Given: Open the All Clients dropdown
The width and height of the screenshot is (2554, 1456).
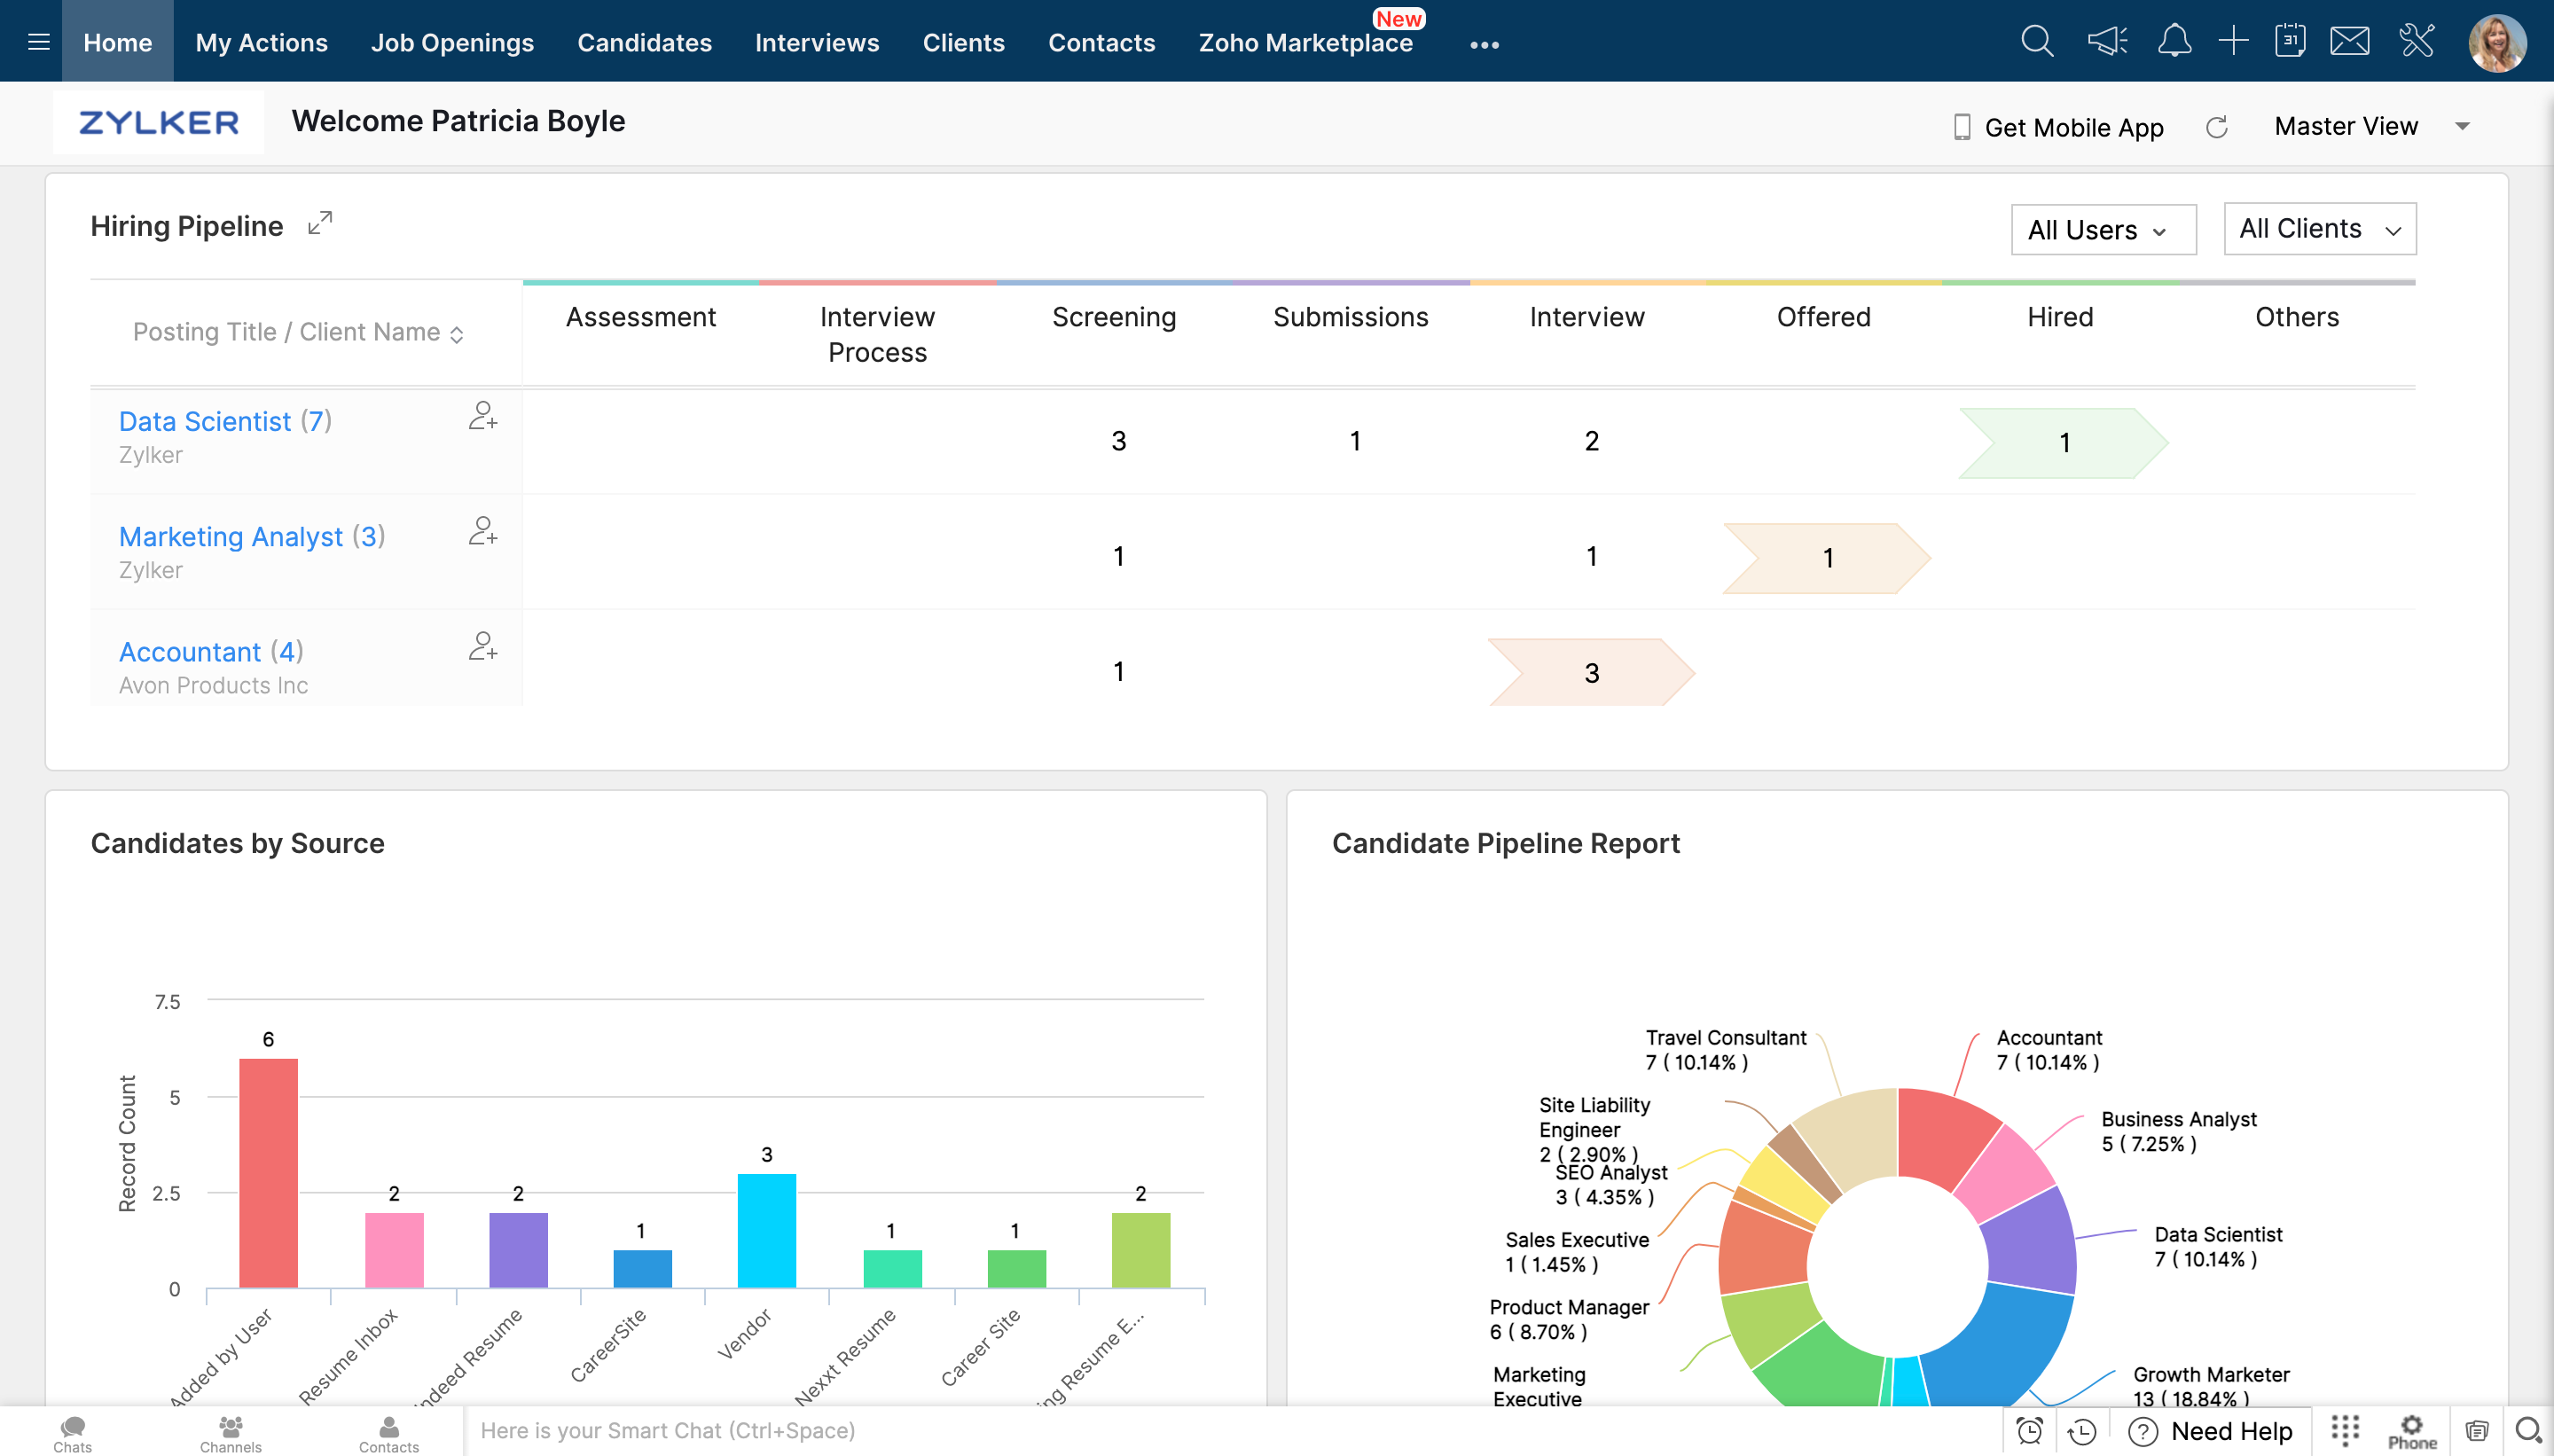Looking at the screenshot, I should pos(2319,229).
